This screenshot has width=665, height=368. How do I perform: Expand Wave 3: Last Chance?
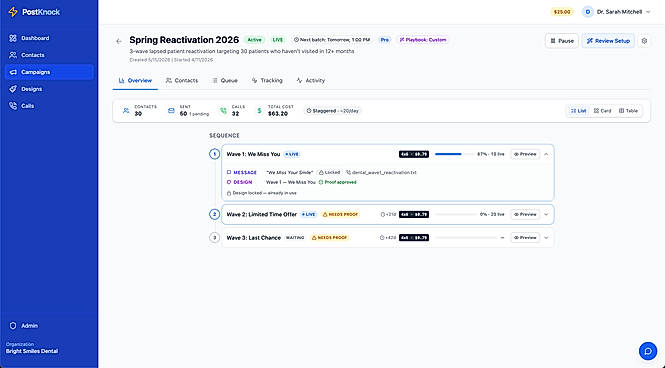pyautogui.click(x=546, y=237)
